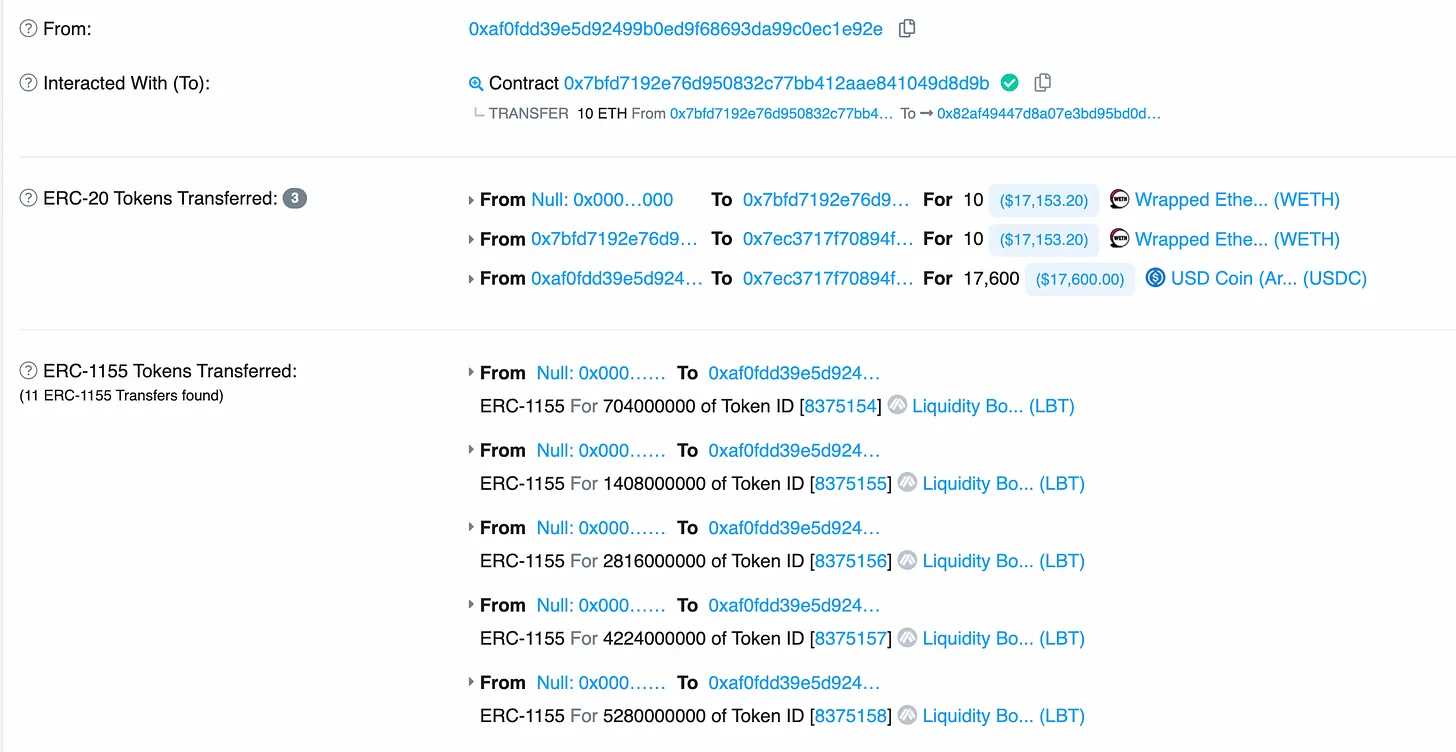
Task: Expand the Null to 0x7bfd WETH transfer row
Action: 472,200
